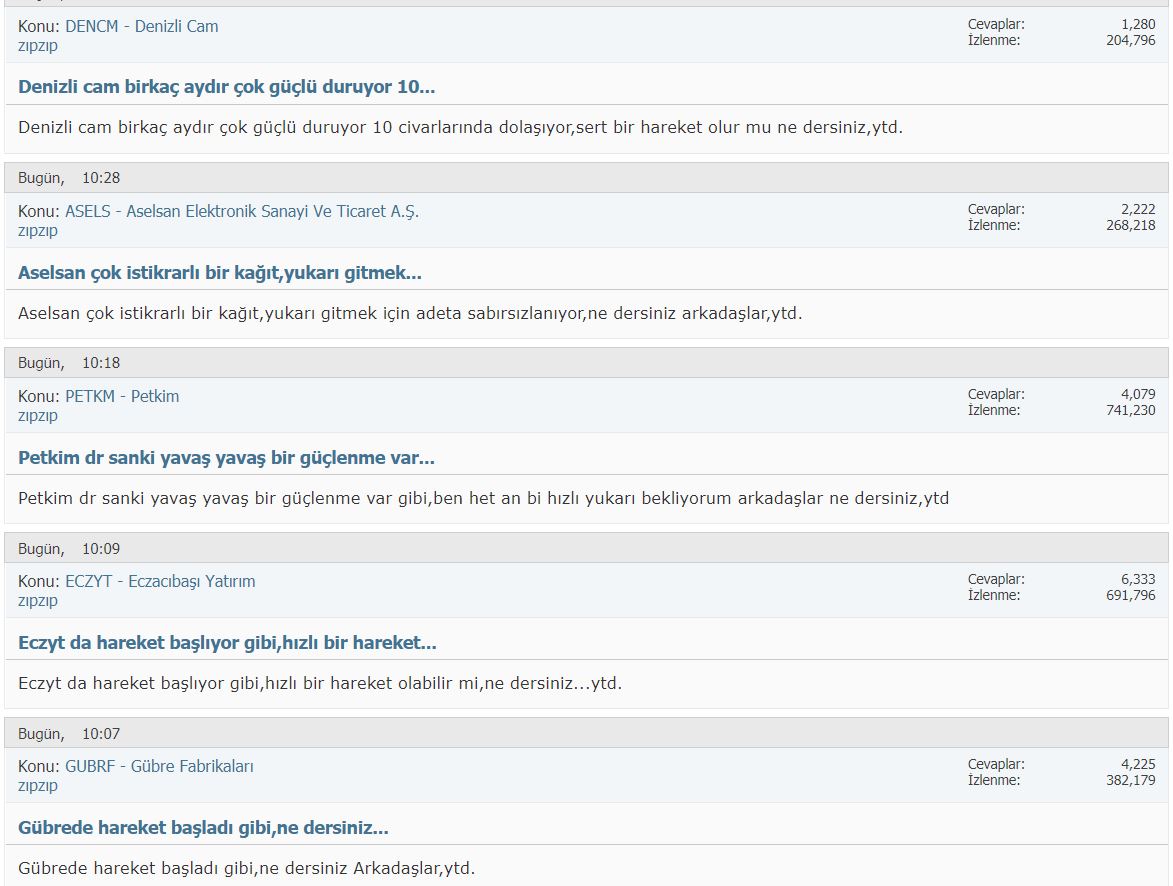
Task: Click the zıpzıp author link under PETKM
Action: [x=37, y=415]
